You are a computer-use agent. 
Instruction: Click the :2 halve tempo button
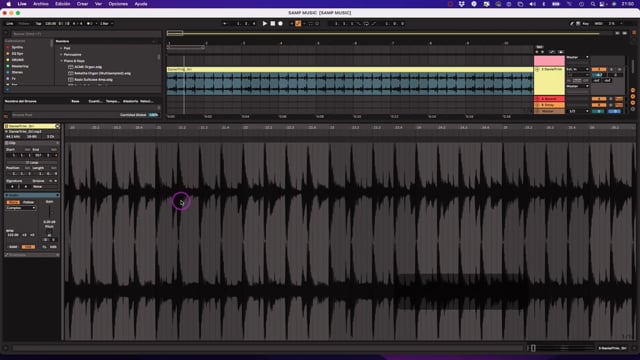(x=24, y=235)
